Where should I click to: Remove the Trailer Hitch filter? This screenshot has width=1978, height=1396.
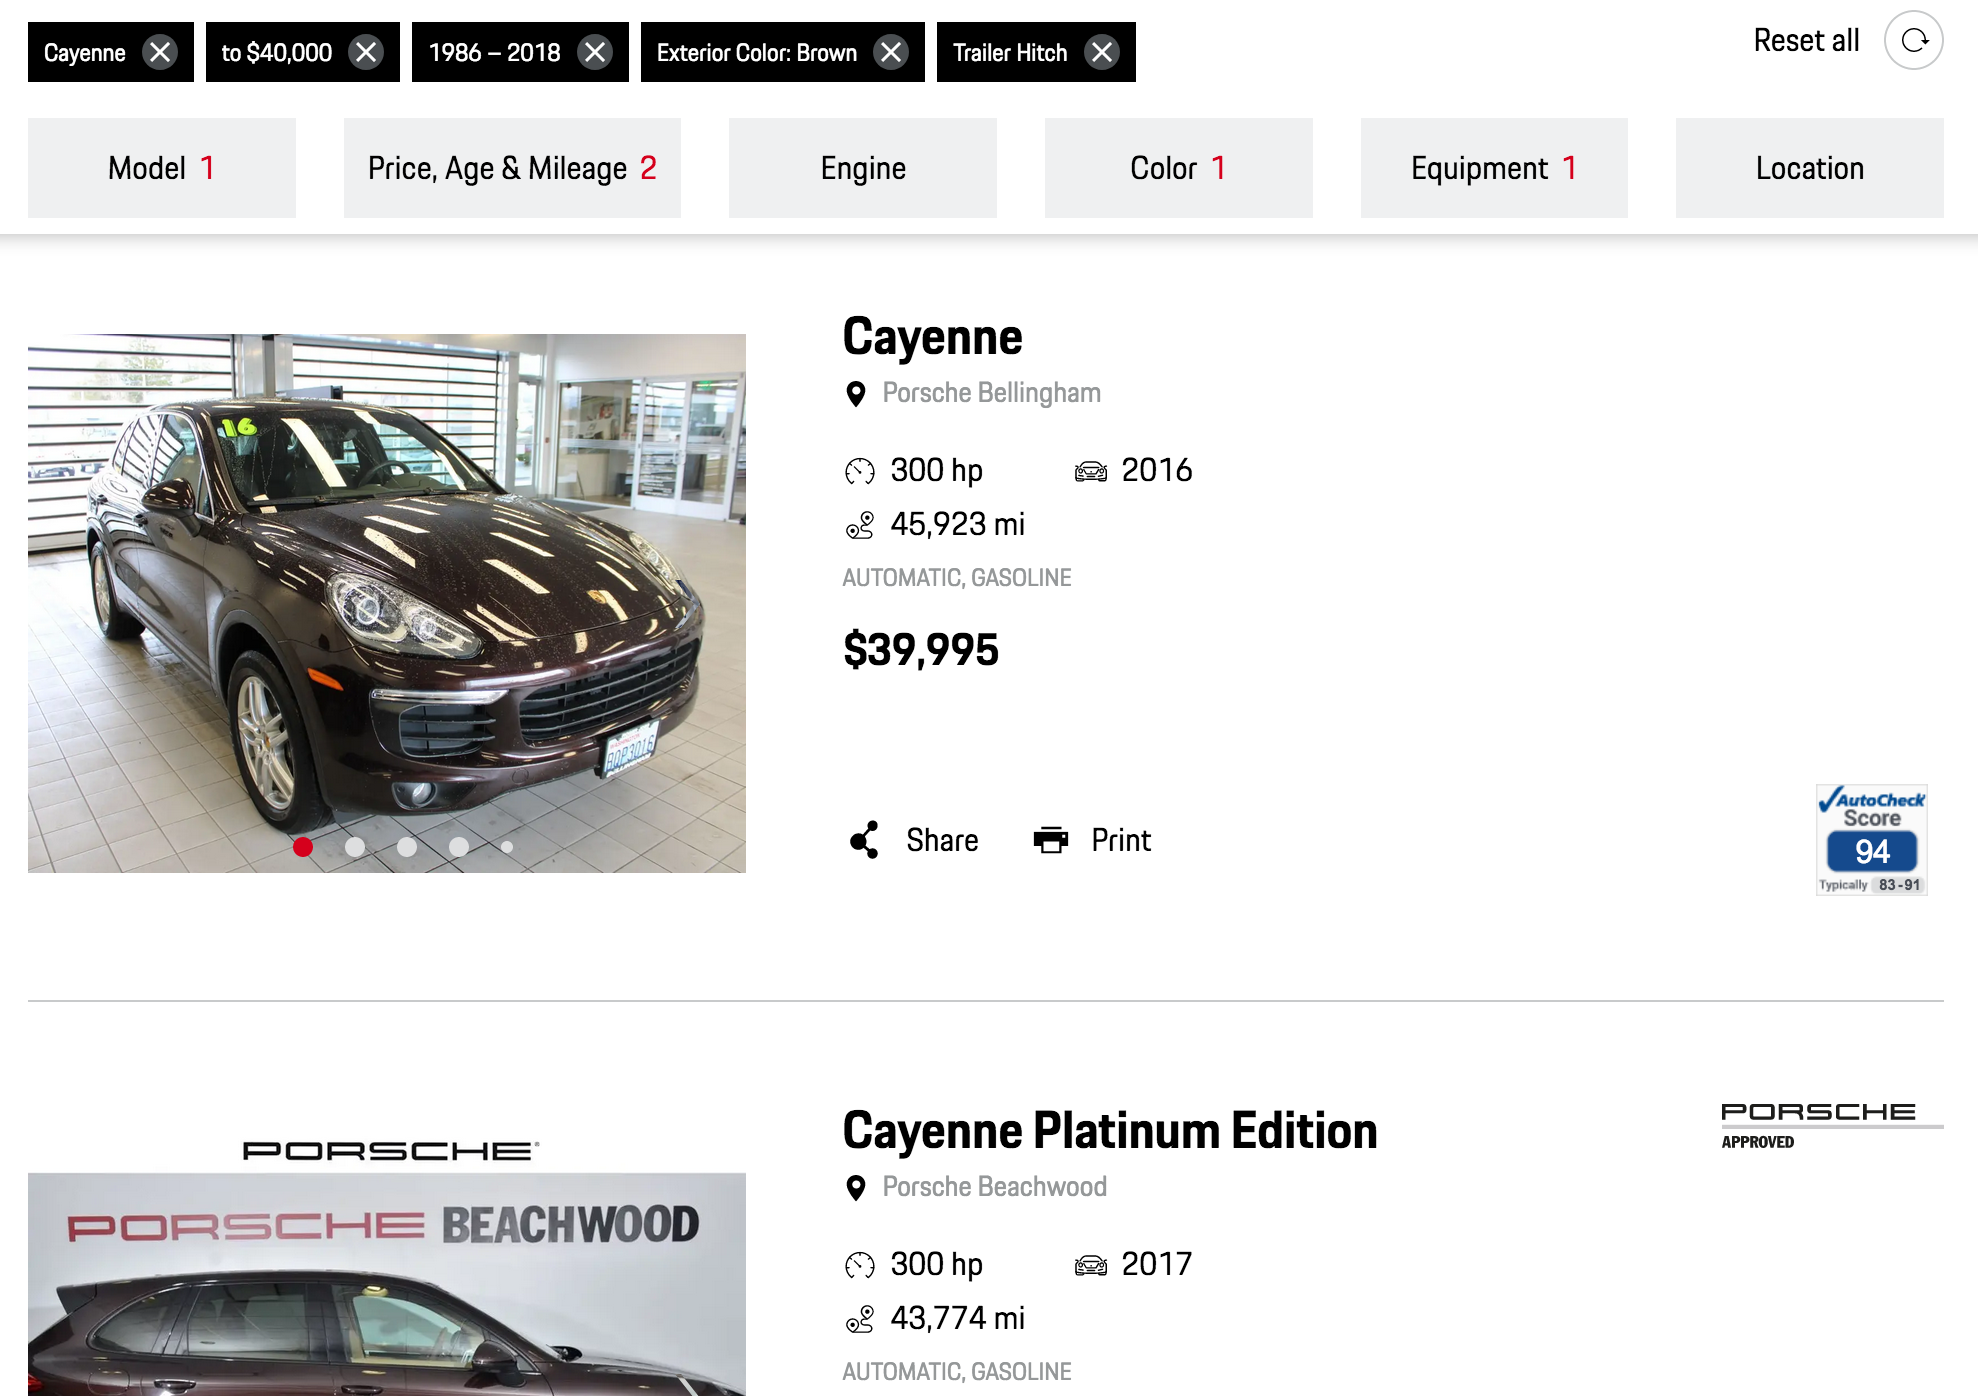(x=1102, y=52)
